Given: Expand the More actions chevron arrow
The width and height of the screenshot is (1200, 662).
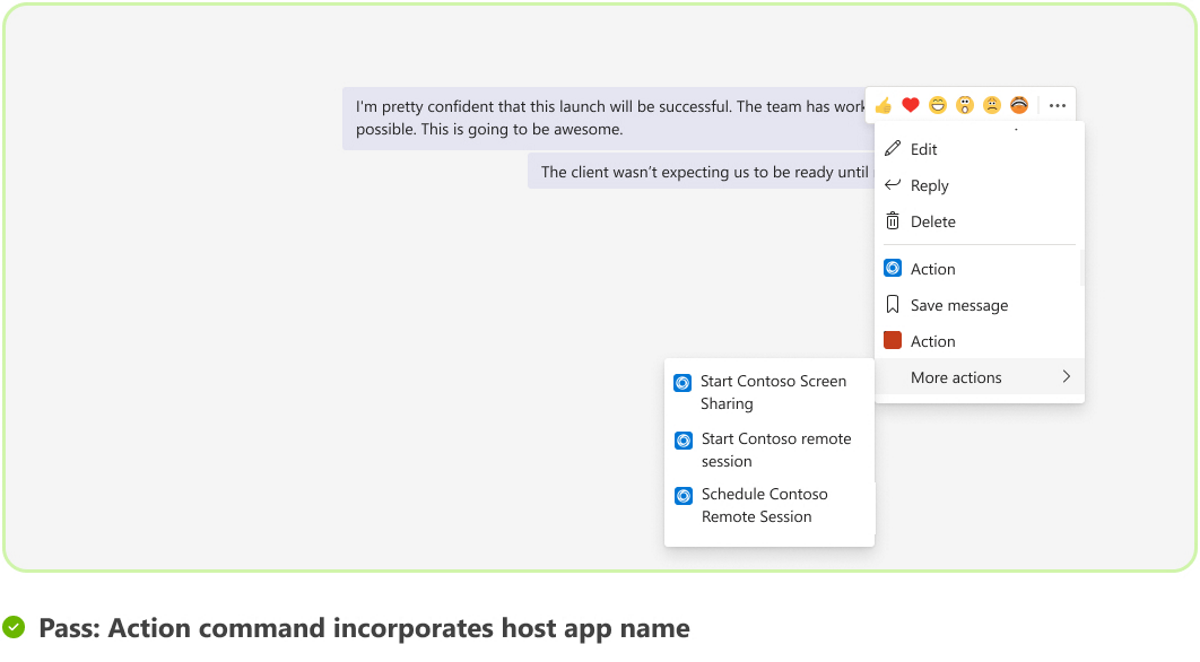Looking at the screenshot, I should point(1066,377).
